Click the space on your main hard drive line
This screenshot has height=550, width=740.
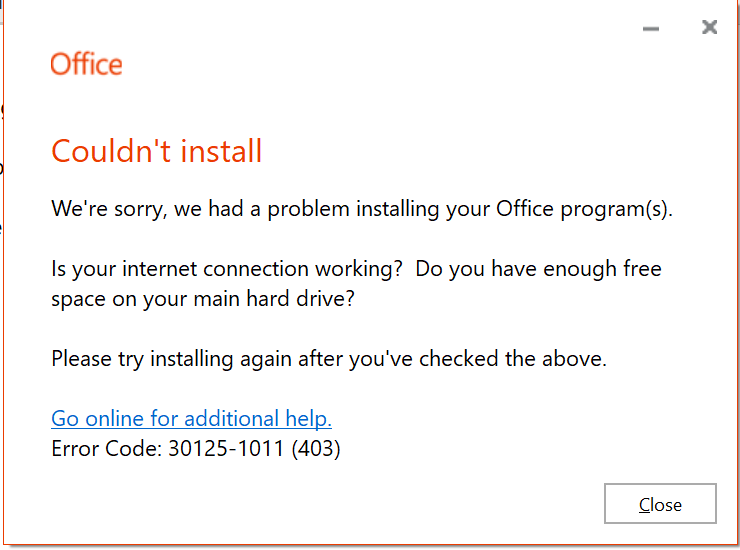(203, 299)
